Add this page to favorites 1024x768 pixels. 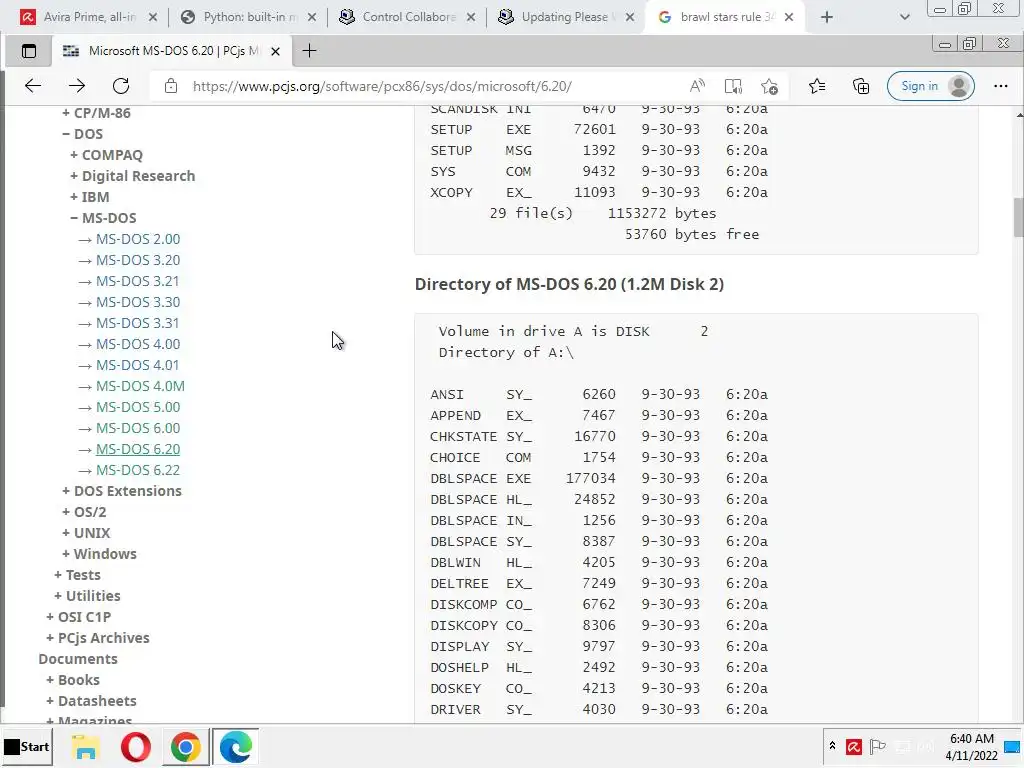pos(769,86)
